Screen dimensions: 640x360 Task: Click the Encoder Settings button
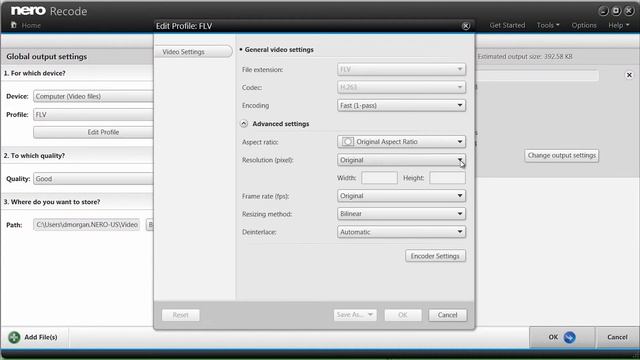point(435,256)
